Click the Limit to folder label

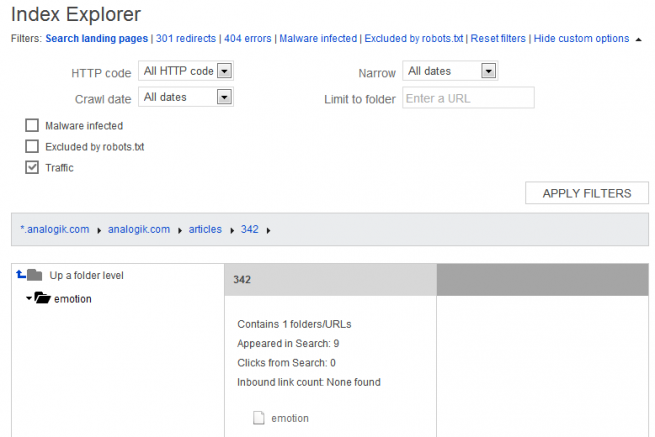[x=360, y=99]
